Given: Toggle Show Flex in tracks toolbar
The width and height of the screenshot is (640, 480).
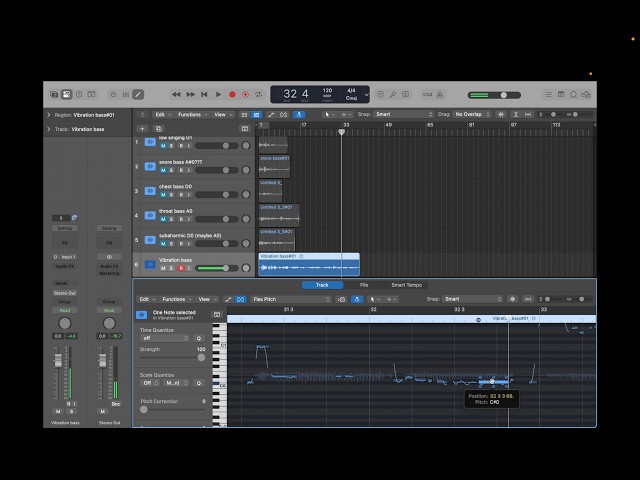Looking at the screenshot, I should click(x=284, y=115).
